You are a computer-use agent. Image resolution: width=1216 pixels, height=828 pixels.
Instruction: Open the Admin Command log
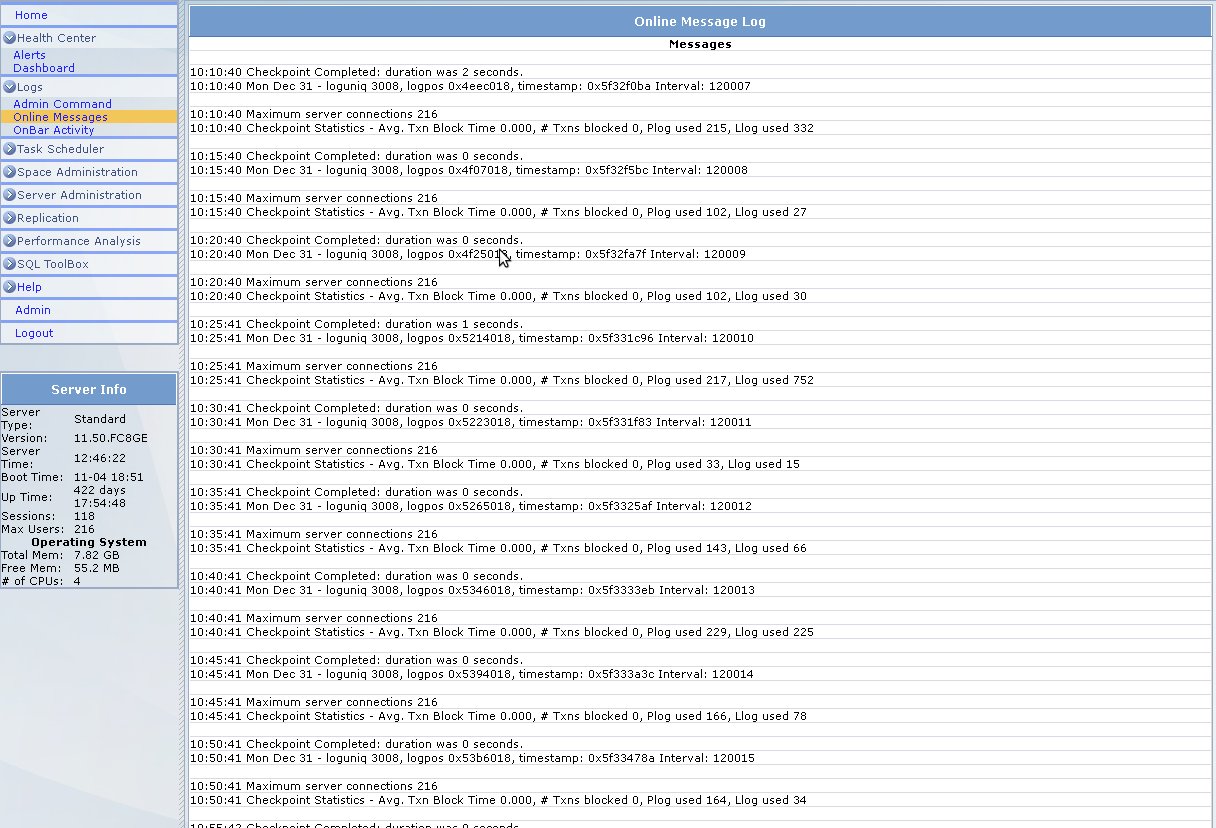point(62,104)
